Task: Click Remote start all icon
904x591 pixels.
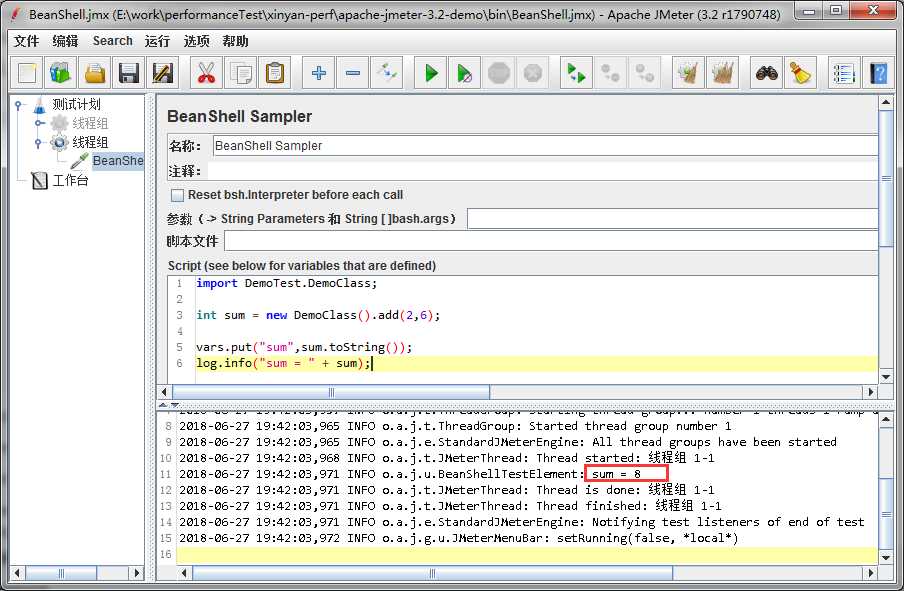Action: click(576, 73)
